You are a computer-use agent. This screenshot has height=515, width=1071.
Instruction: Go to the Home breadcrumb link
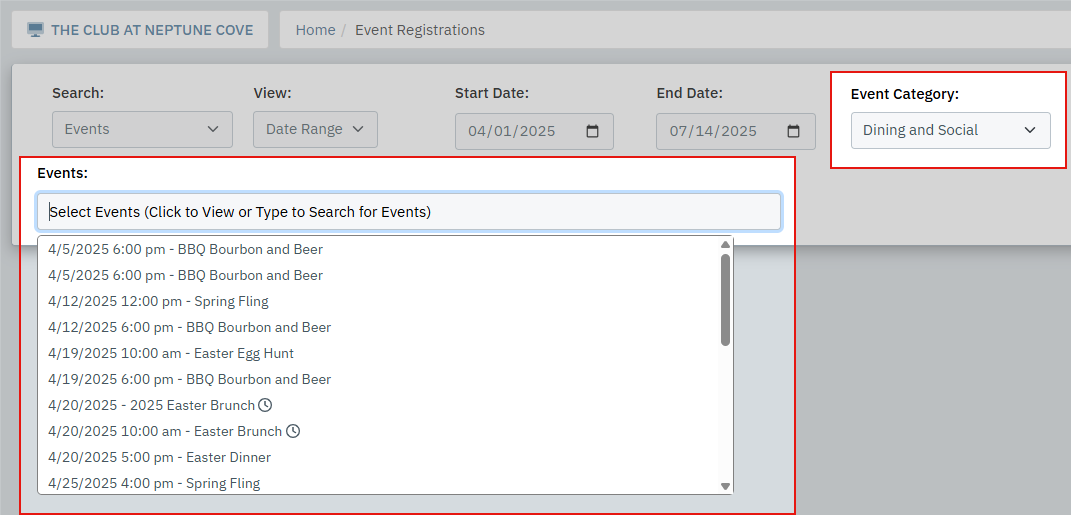(x=315, y=30)
